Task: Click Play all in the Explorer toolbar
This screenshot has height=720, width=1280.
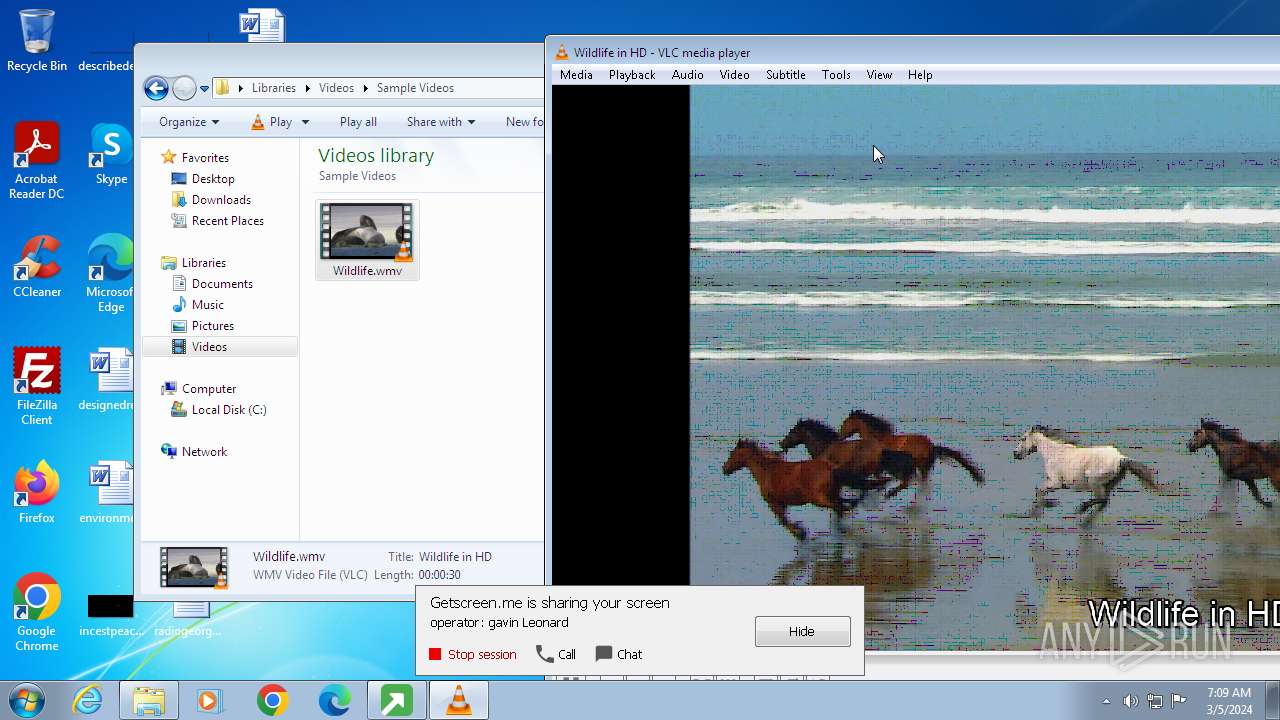Action: (358, 122)
